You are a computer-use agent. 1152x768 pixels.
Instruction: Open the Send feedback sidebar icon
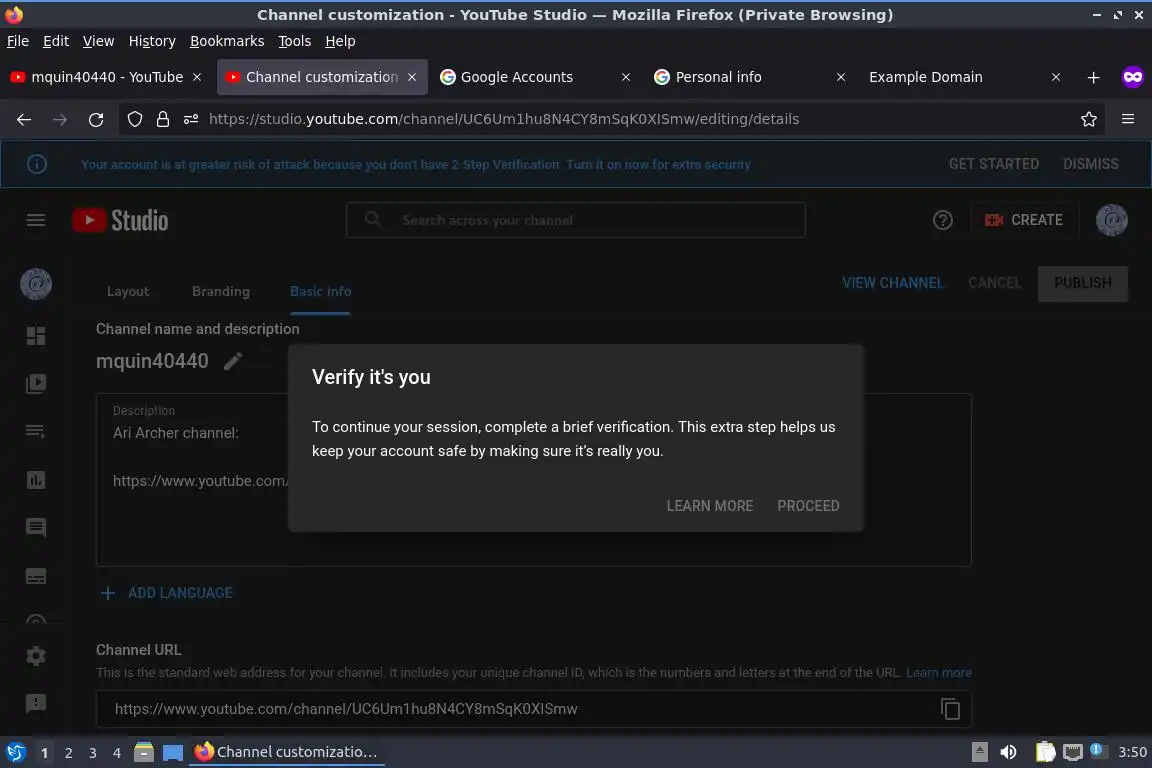35,703
